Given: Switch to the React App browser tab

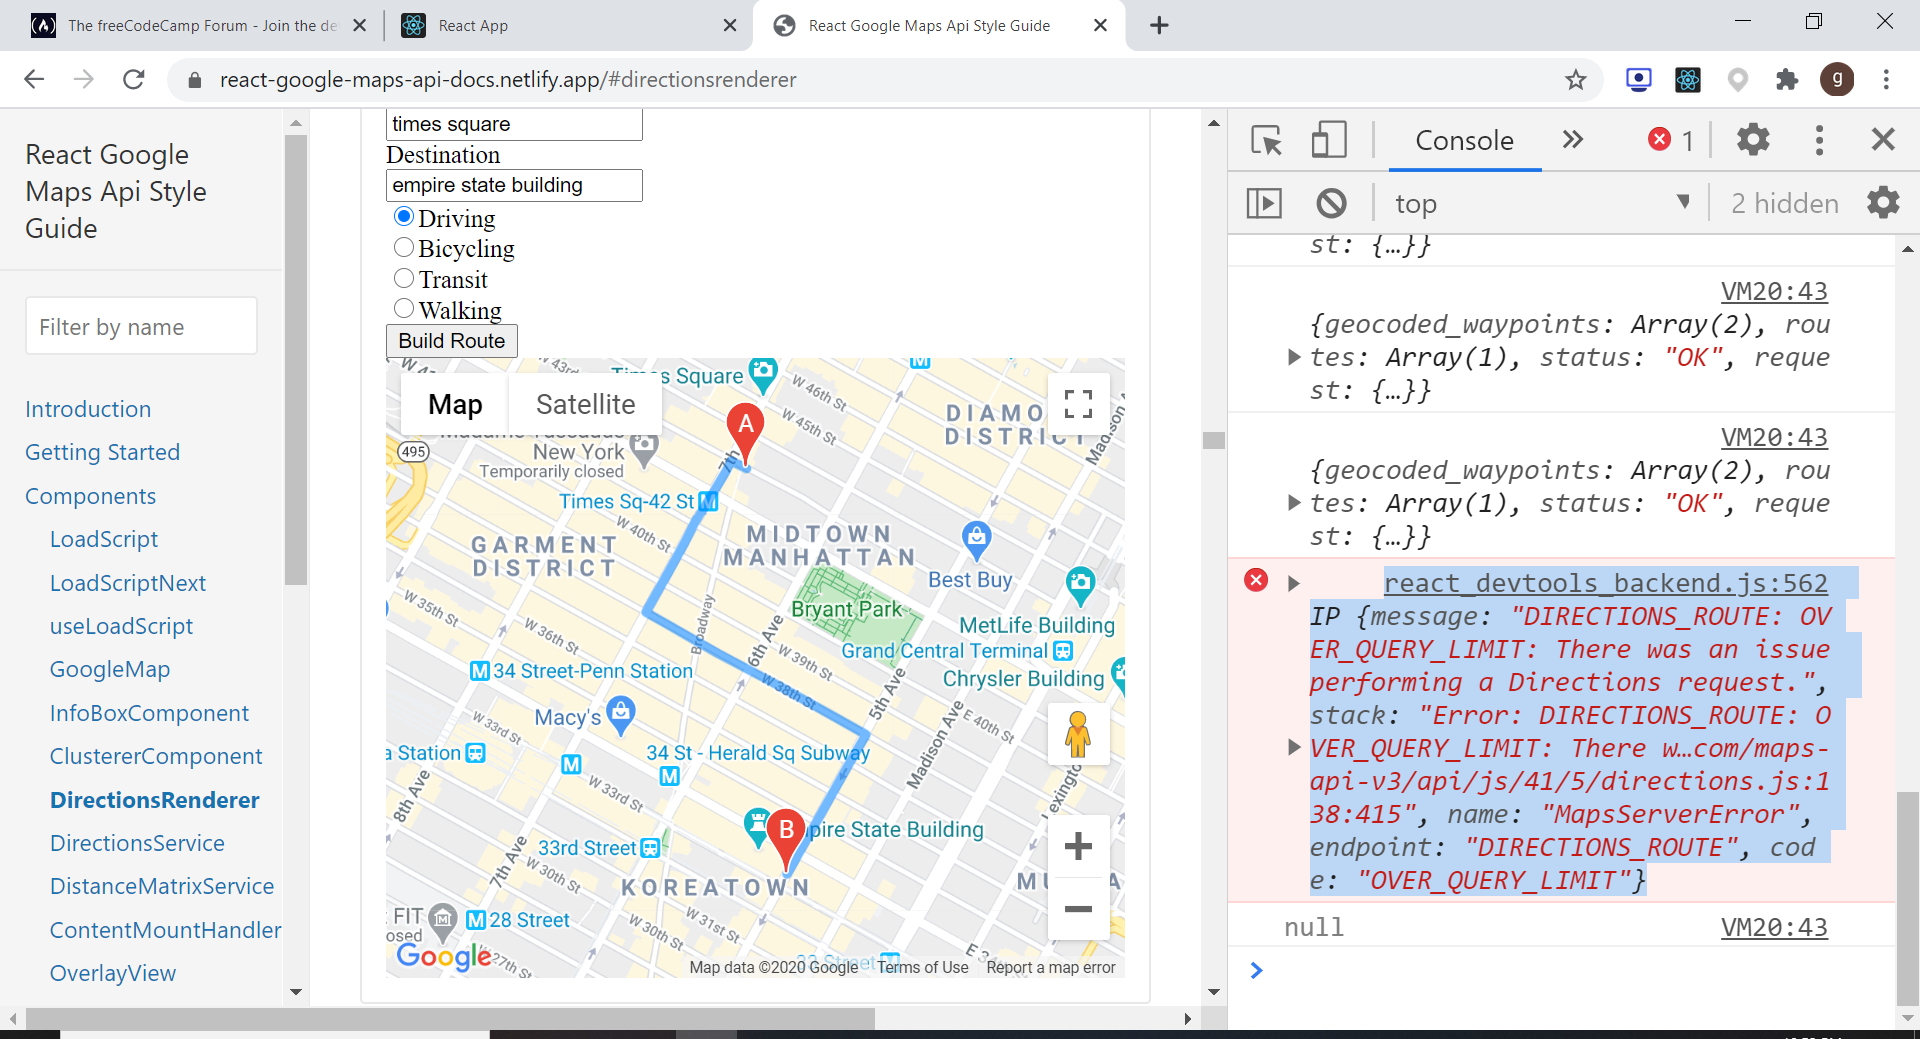Looking at the screenshot, I should click(x=472, y=26).
